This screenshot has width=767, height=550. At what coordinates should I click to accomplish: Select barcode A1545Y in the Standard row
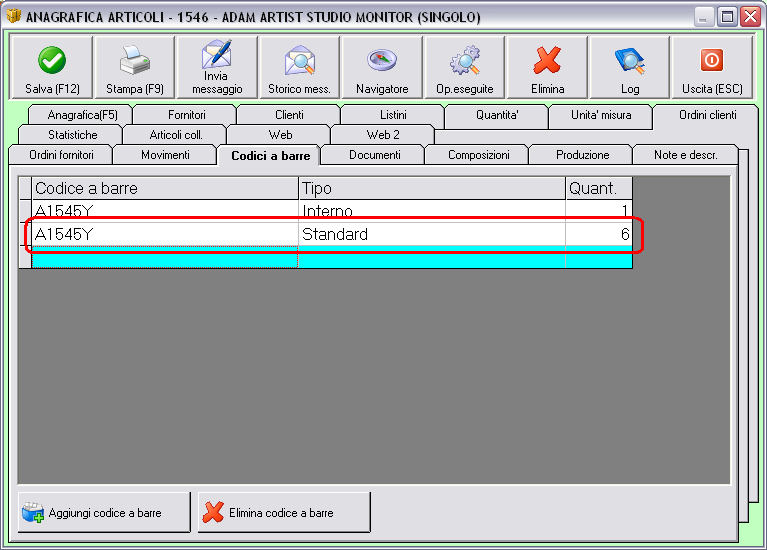click(x=165, y=234)
